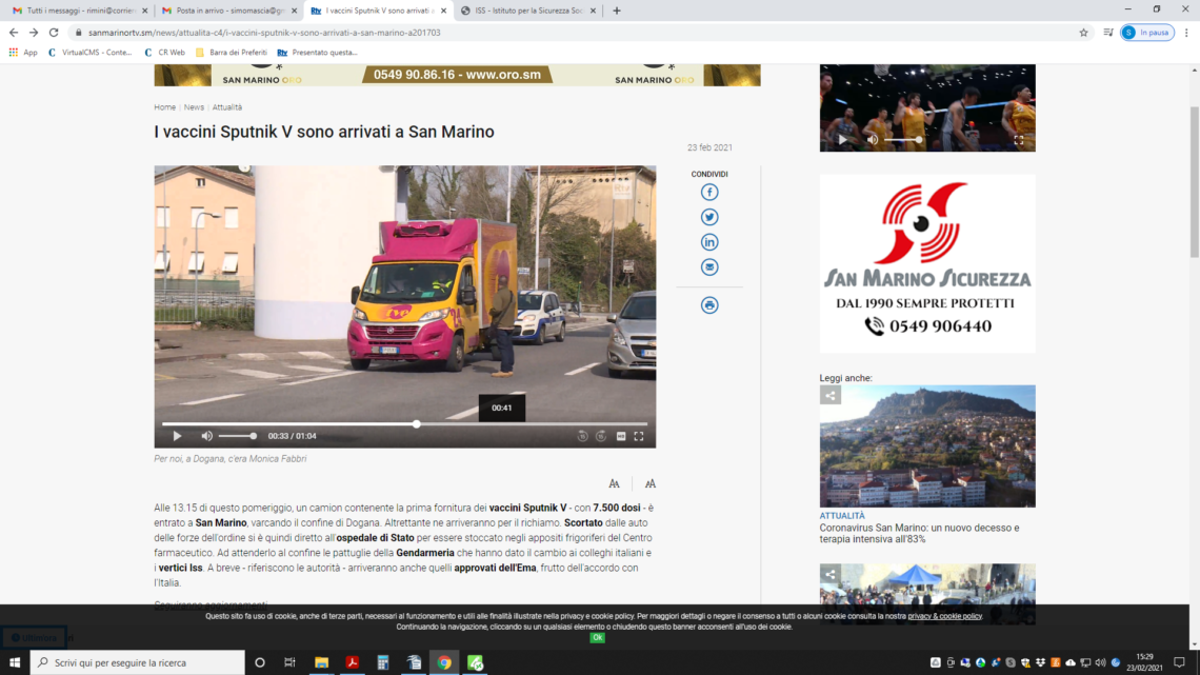
Task: Open video in fullscreen mode
Action: (x=639, y=436)
